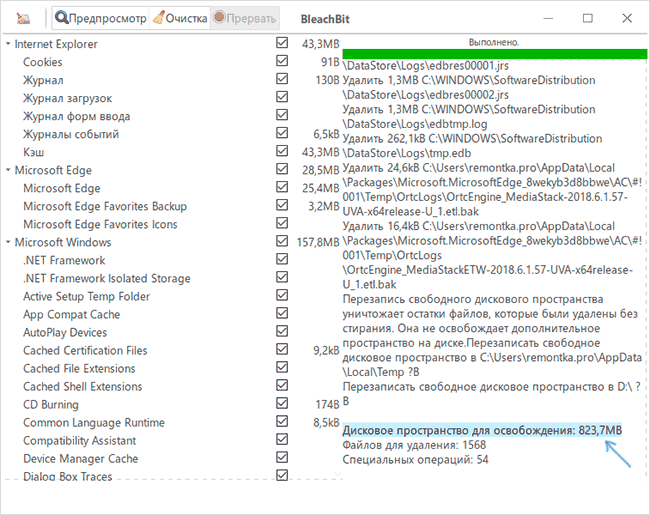This screenshot has width=650, height=515.
Task: Click the BleachBit app menu icon
Action: [23, 18]
